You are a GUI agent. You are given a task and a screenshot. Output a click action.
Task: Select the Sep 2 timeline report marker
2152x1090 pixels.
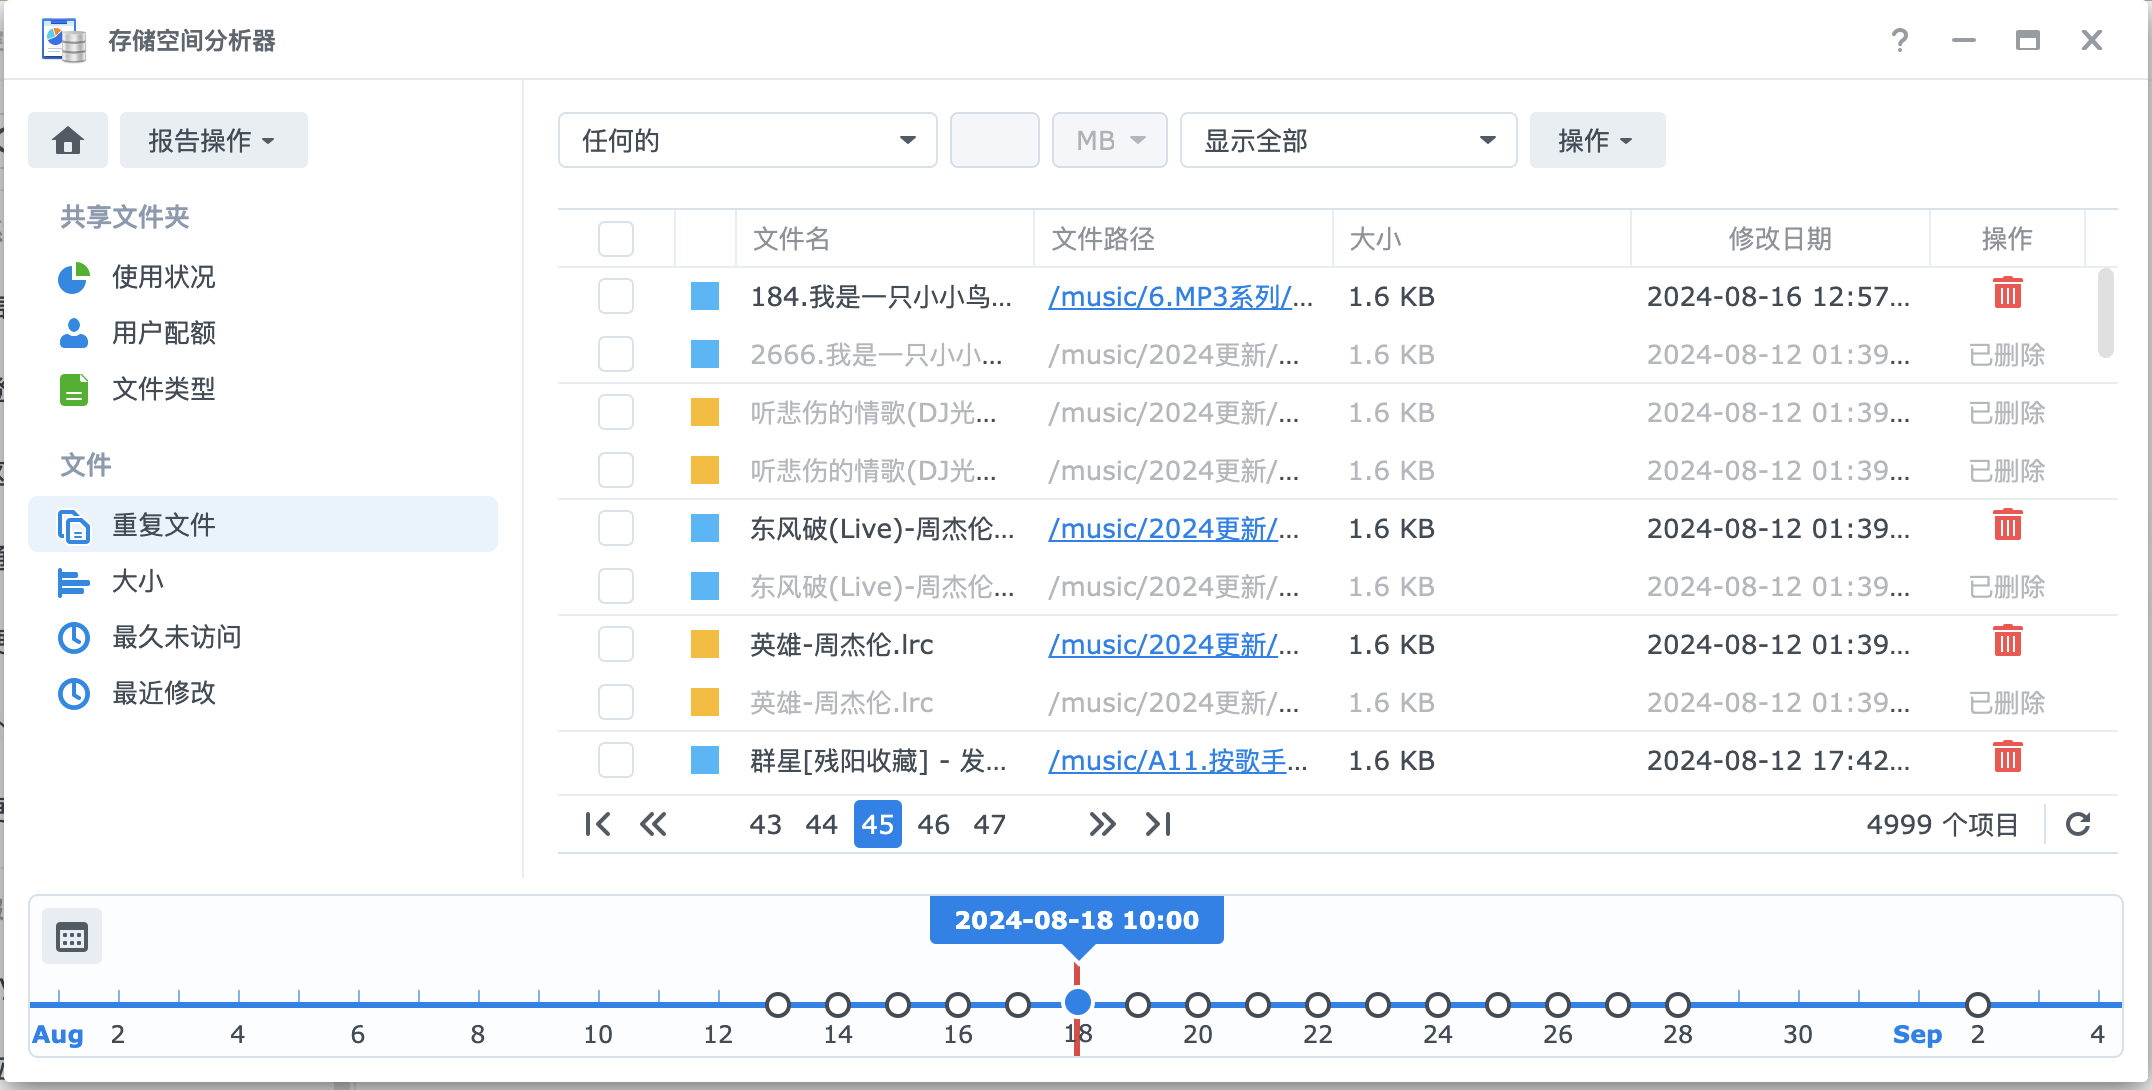point(1978,1004)
